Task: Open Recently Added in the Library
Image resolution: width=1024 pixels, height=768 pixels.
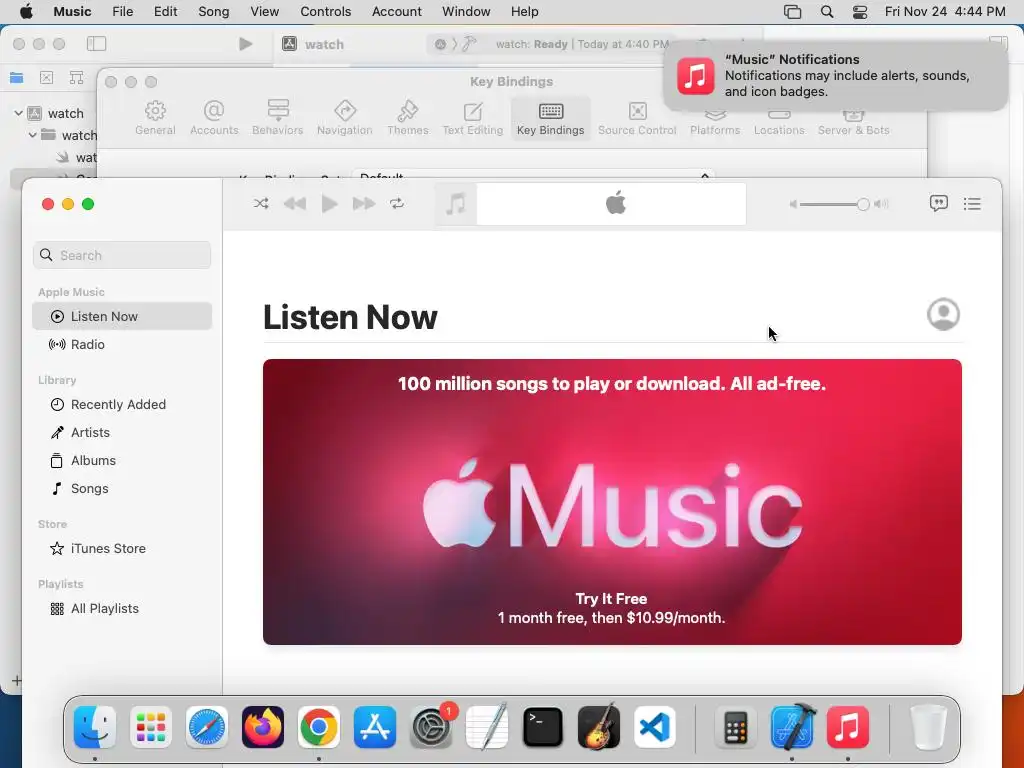Action: coord(122,404)
